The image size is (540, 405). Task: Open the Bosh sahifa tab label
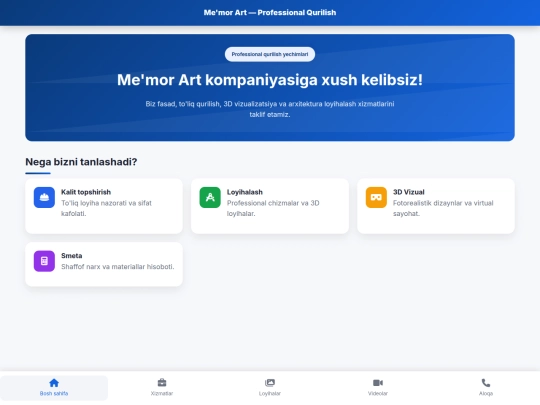coord(54,393)
